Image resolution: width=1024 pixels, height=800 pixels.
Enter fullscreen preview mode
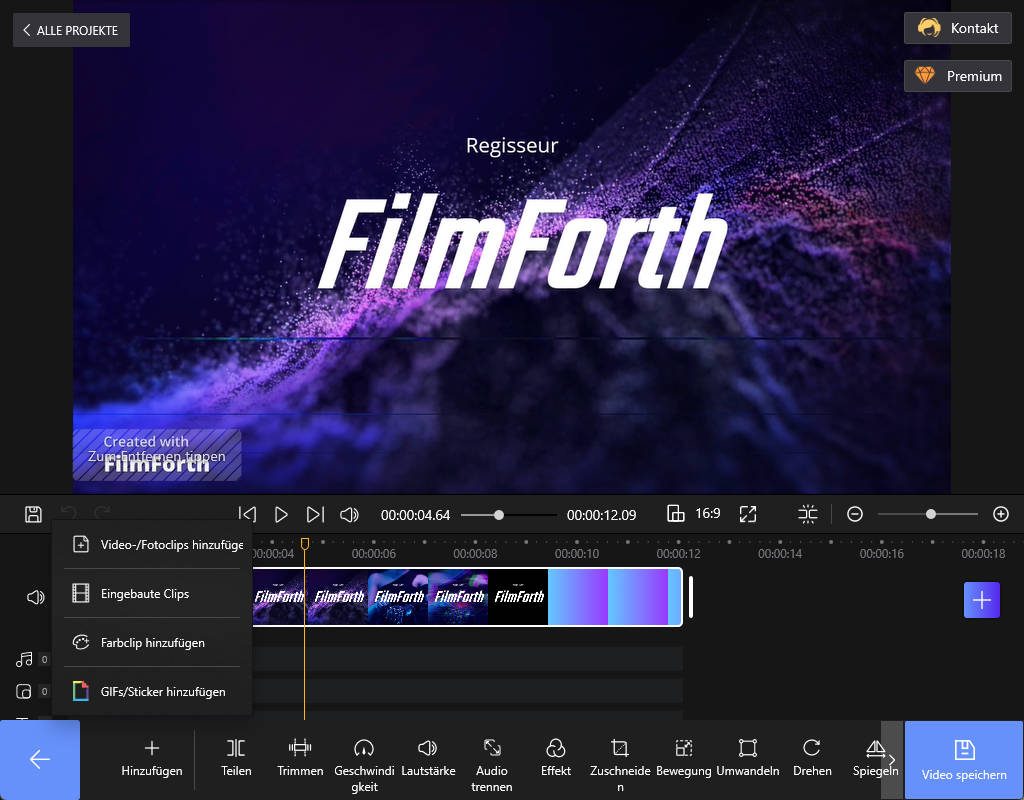coord(748,515)
